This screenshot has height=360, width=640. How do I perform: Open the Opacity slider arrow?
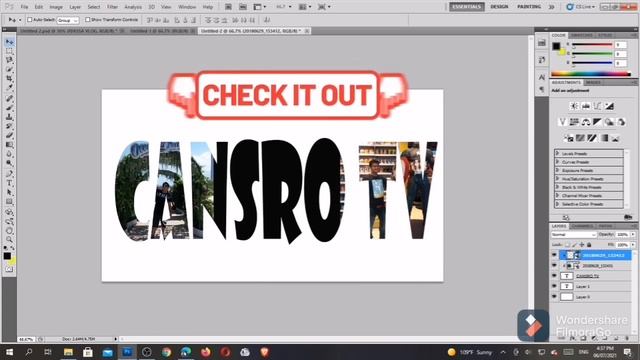click(633, 235)
